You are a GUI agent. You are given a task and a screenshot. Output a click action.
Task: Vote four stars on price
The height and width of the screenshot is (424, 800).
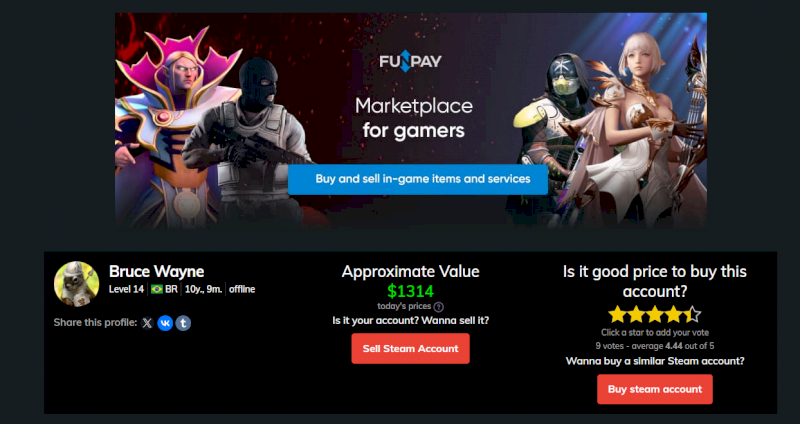coord(674,314)
